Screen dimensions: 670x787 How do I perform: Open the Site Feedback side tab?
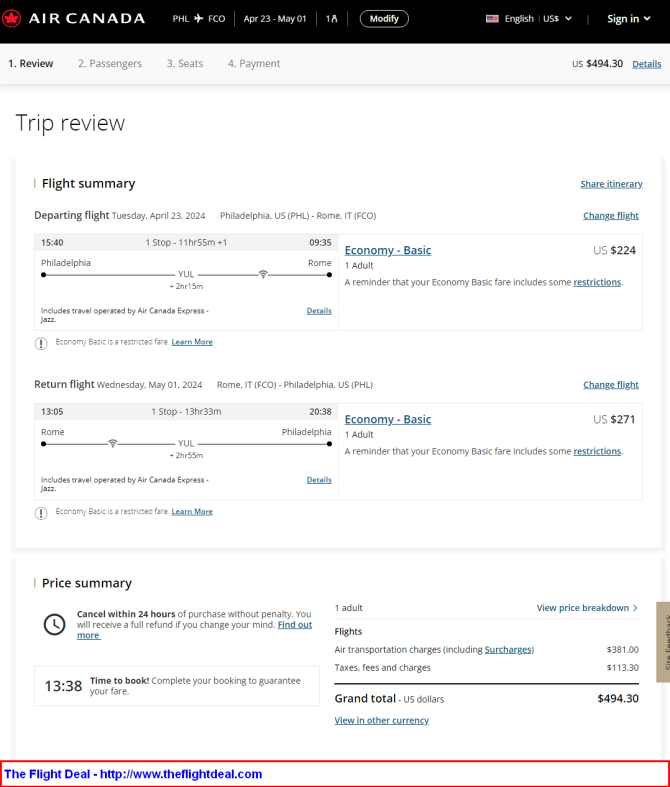663,641
